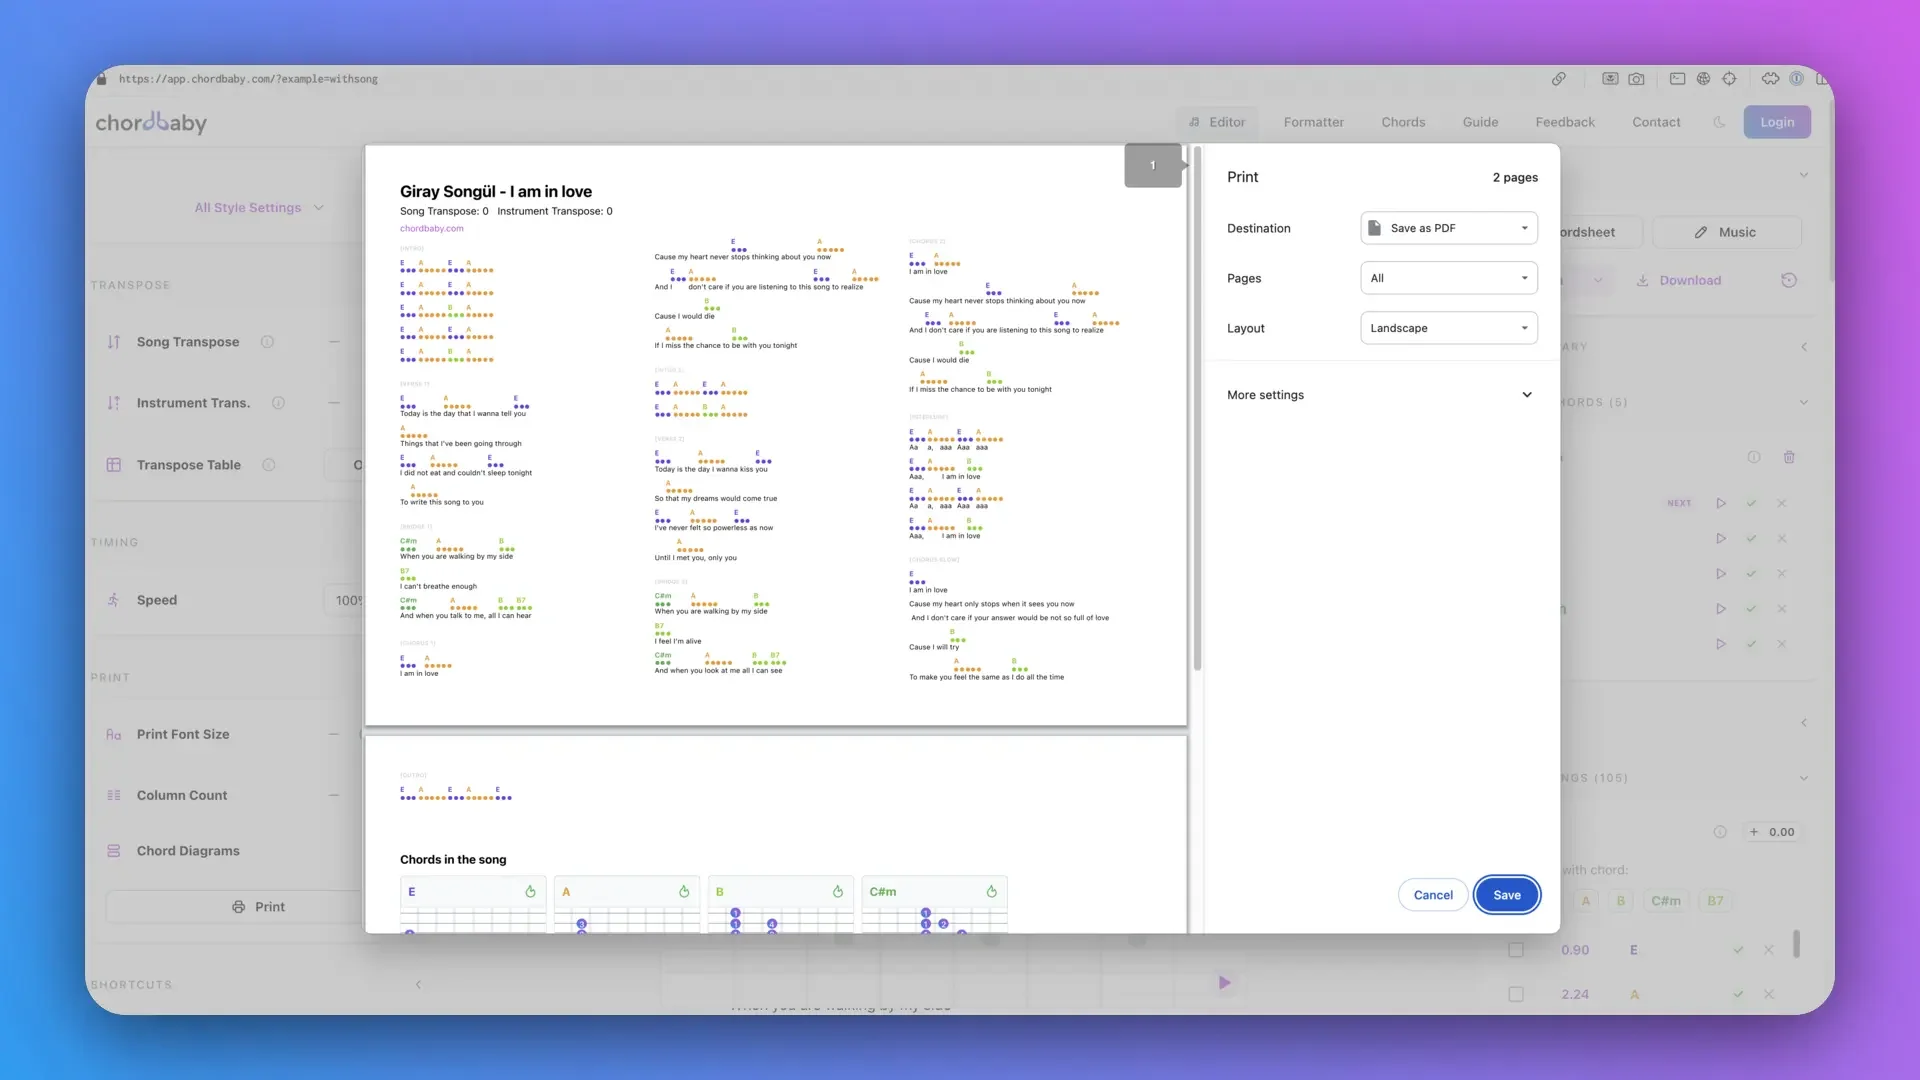Check the checkbox for the 0.90 E row
1920x1080 pixels.
[1516, 950]
